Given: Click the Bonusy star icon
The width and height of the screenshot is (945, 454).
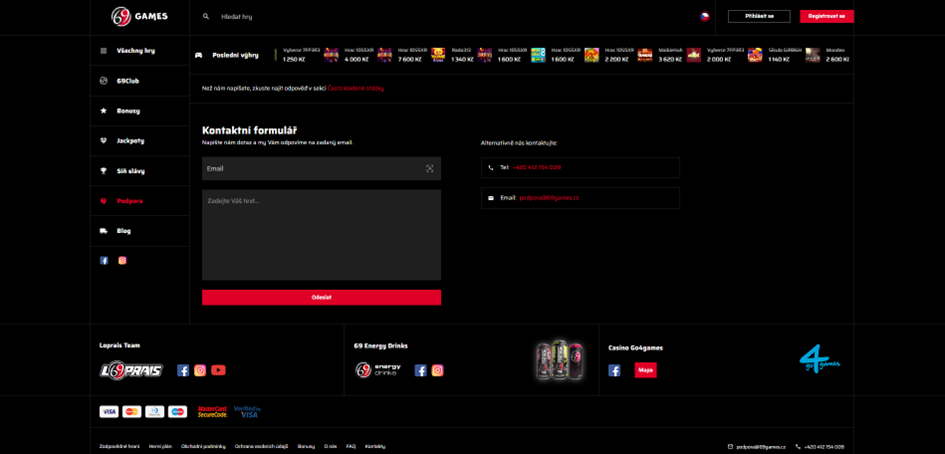Looking at the screenshot, I should pyautogui.click(x=104, y=111).
